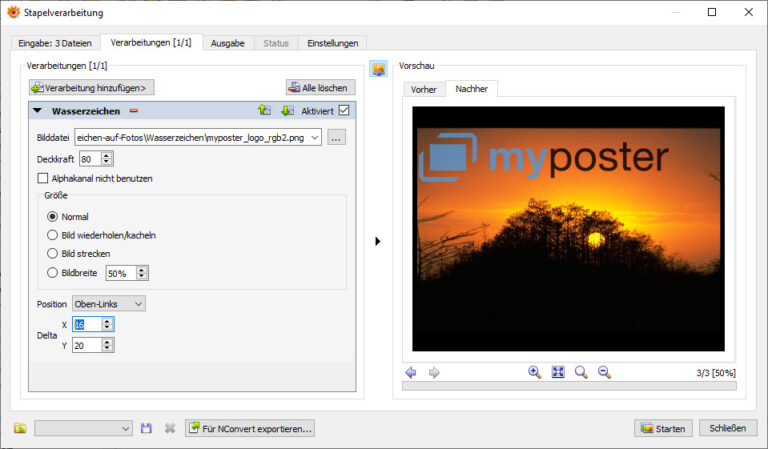The image size is (768, 449).
Task: Click the zoom in magnifier below preview
Action: 534,372
